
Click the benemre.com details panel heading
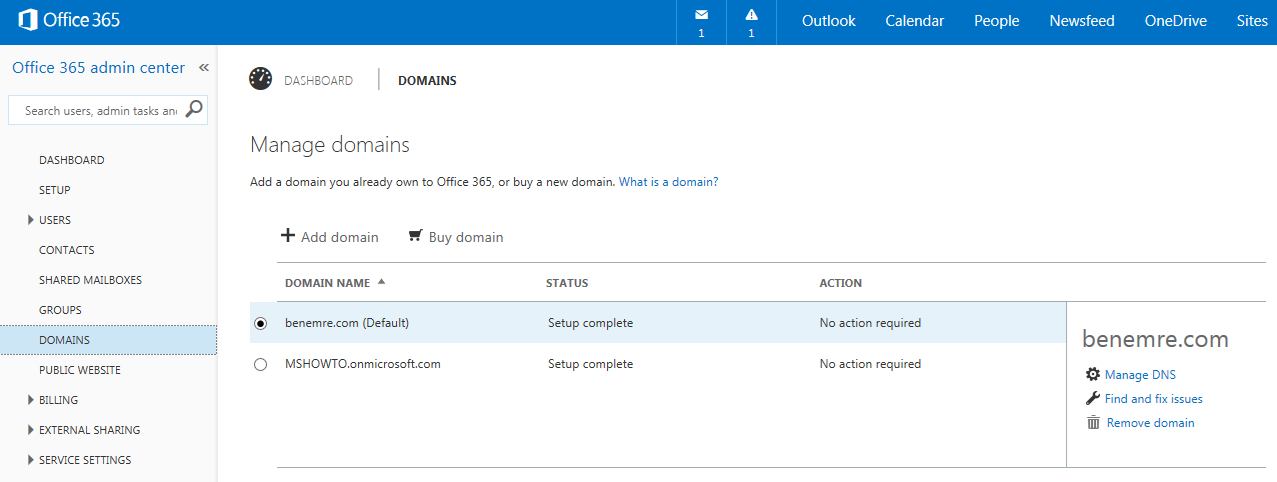point(1155,340)
